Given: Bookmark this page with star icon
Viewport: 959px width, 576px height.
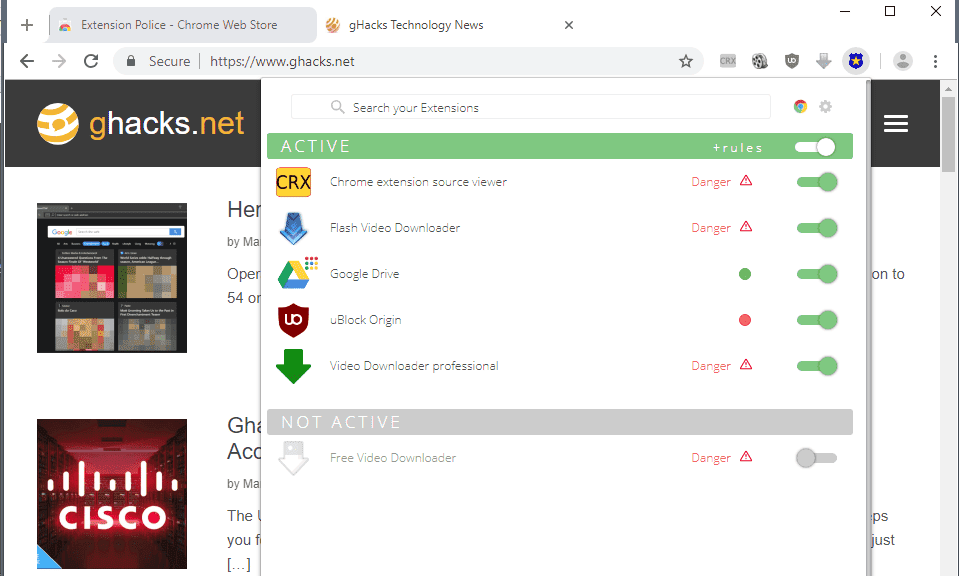Looking at the screenshot, I should tap(686, 61).
